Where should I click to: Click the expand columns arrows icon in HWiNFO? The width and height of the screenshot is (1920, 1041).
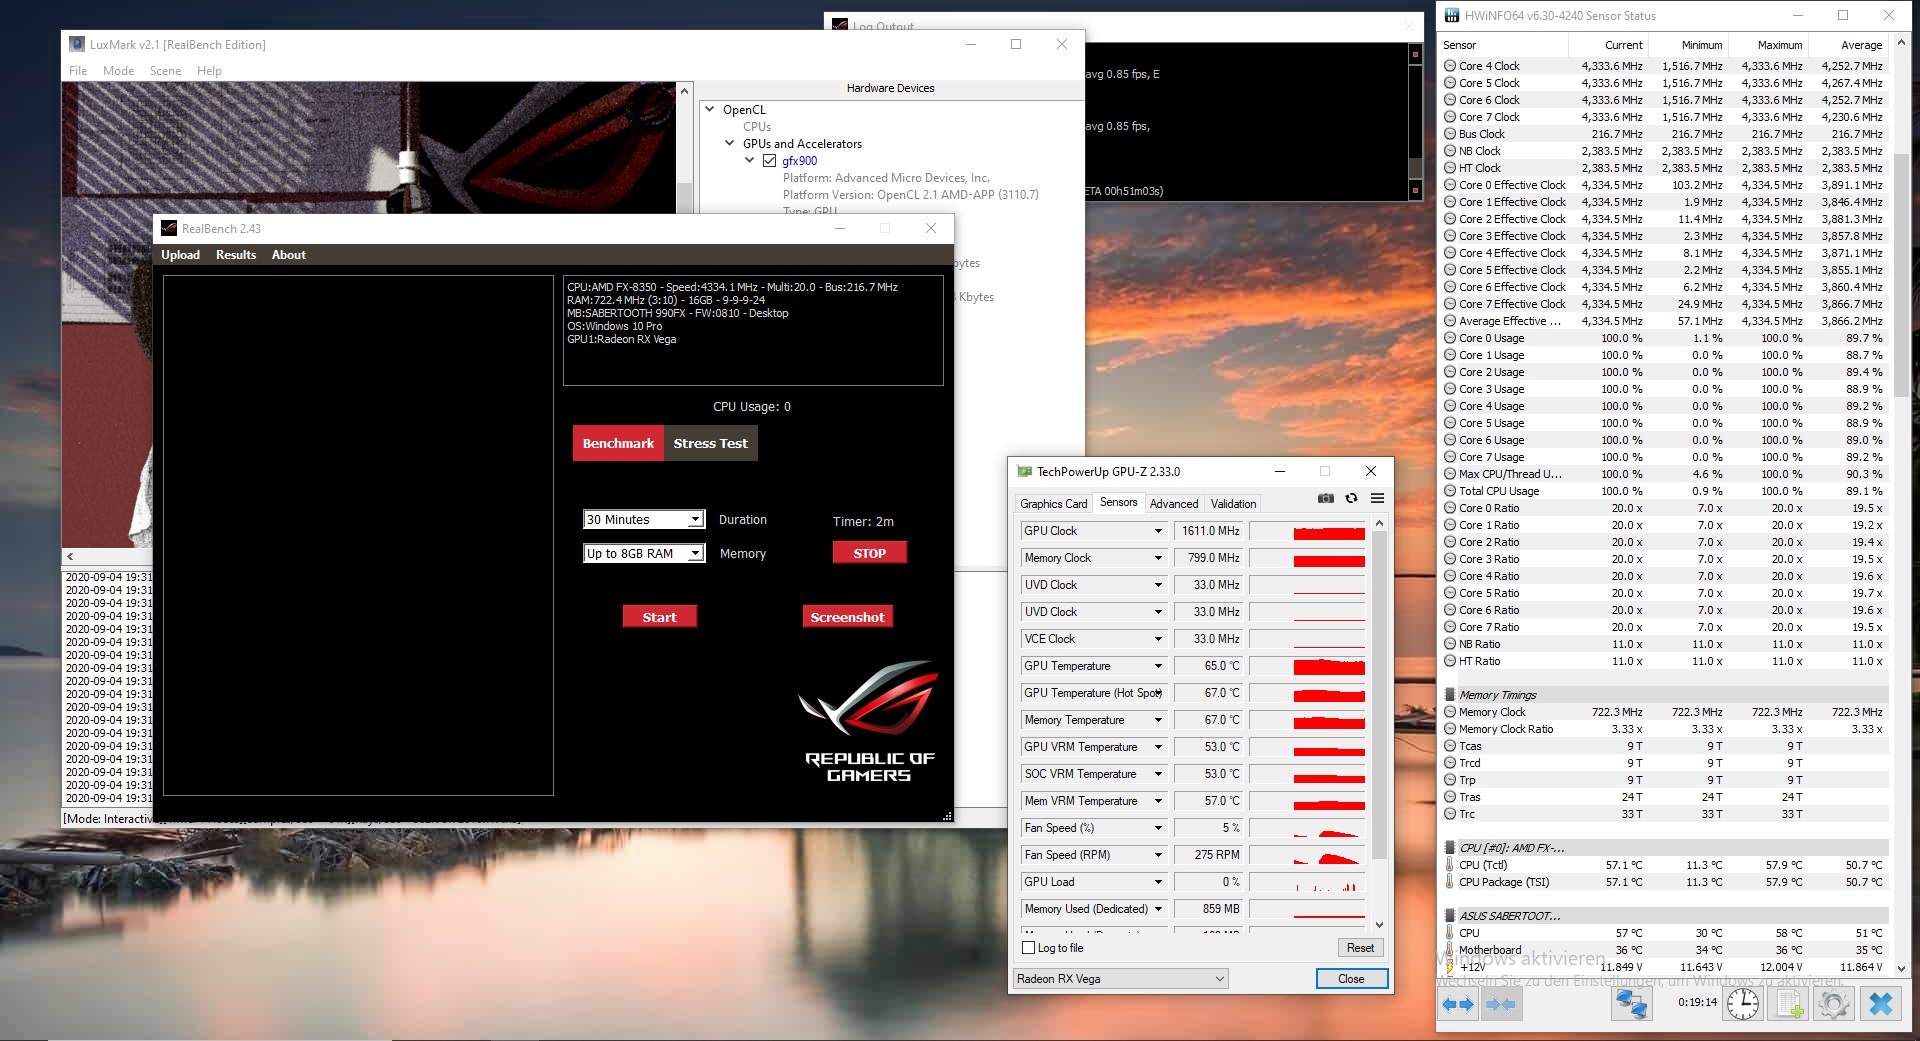click(1458, 1004)
